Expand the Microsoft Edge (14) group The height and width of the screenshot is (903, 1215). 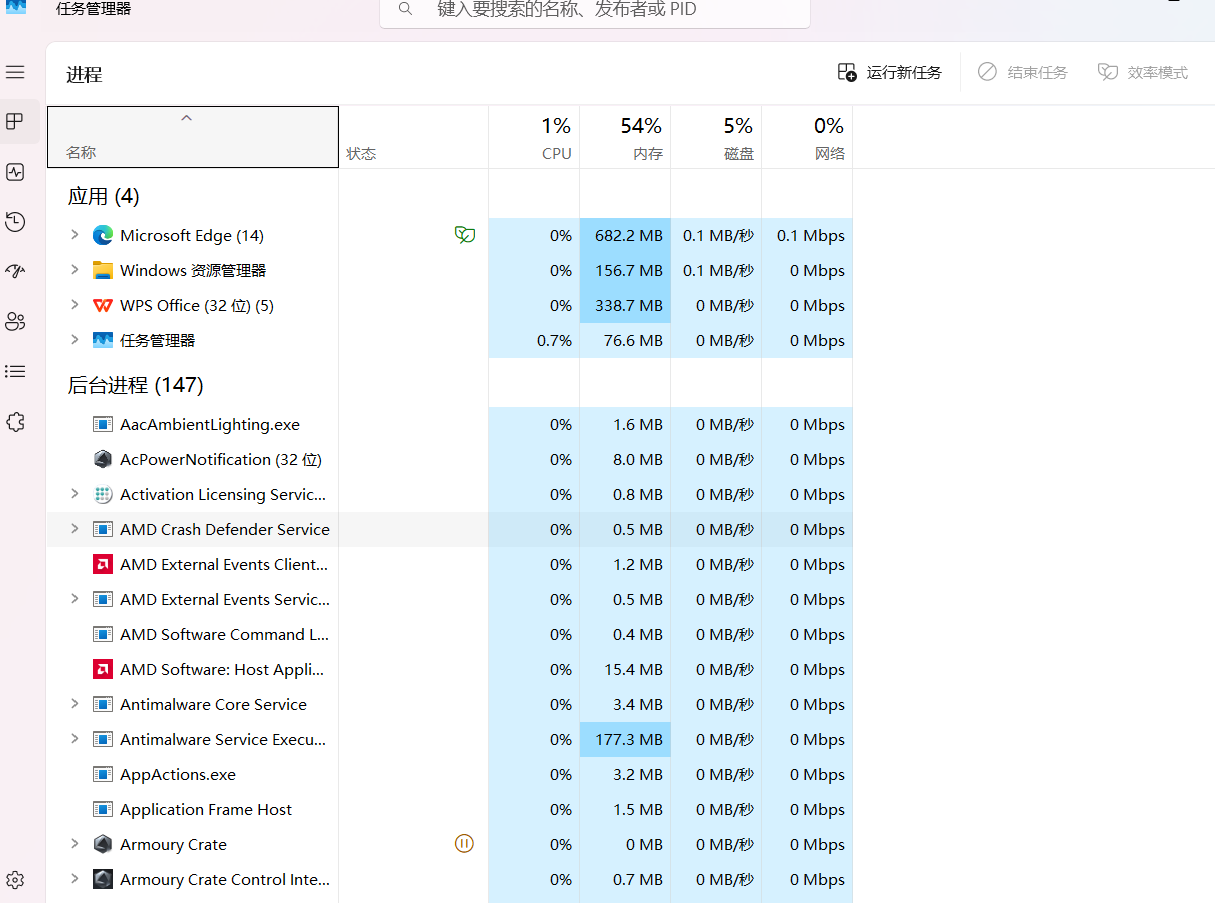[74, 235]
